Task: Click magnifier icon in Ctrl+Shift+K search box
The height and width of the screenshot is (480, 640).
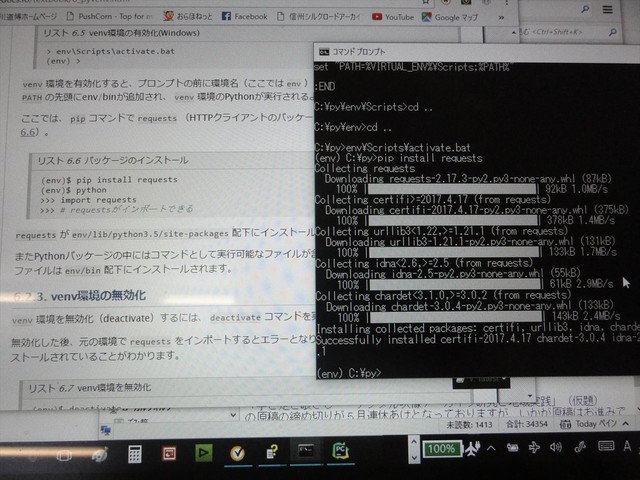Action: click(x=613, y=32)
